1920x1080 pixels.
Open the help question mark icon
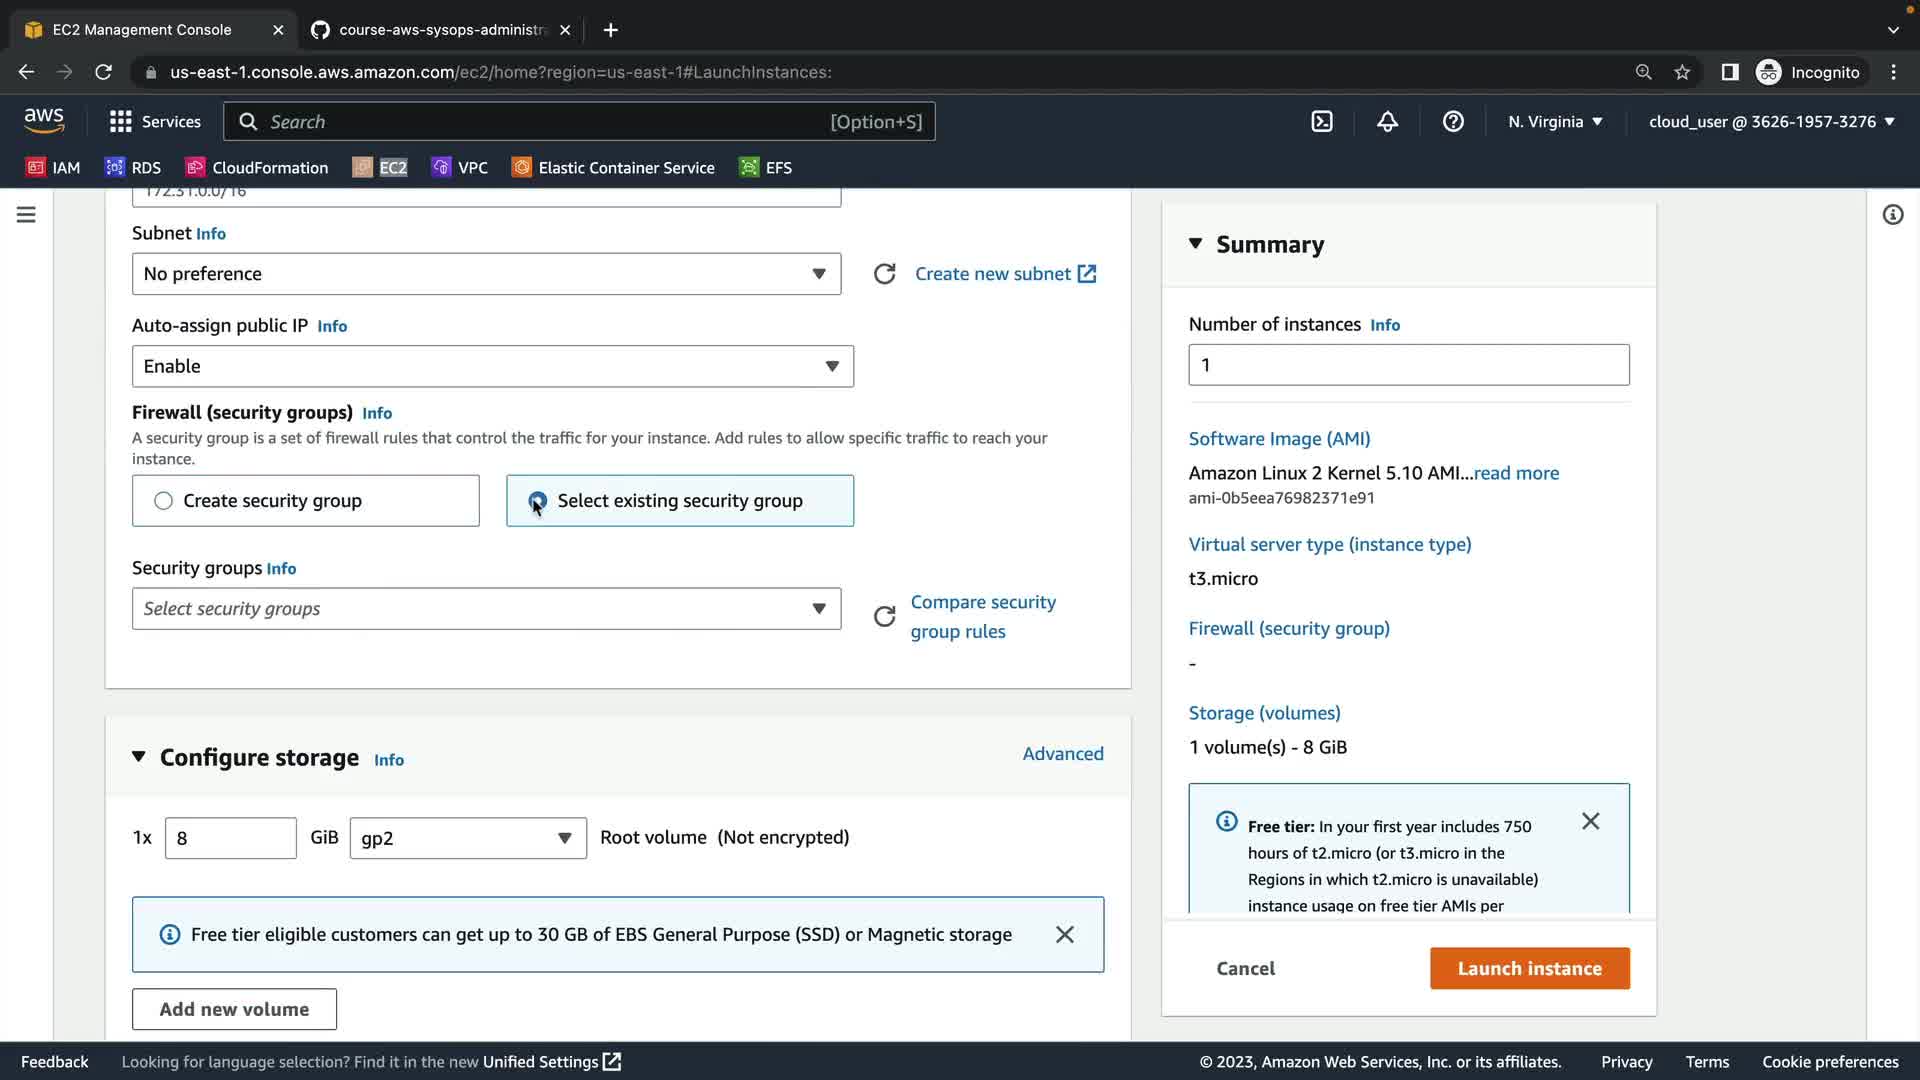point(1453,121)
